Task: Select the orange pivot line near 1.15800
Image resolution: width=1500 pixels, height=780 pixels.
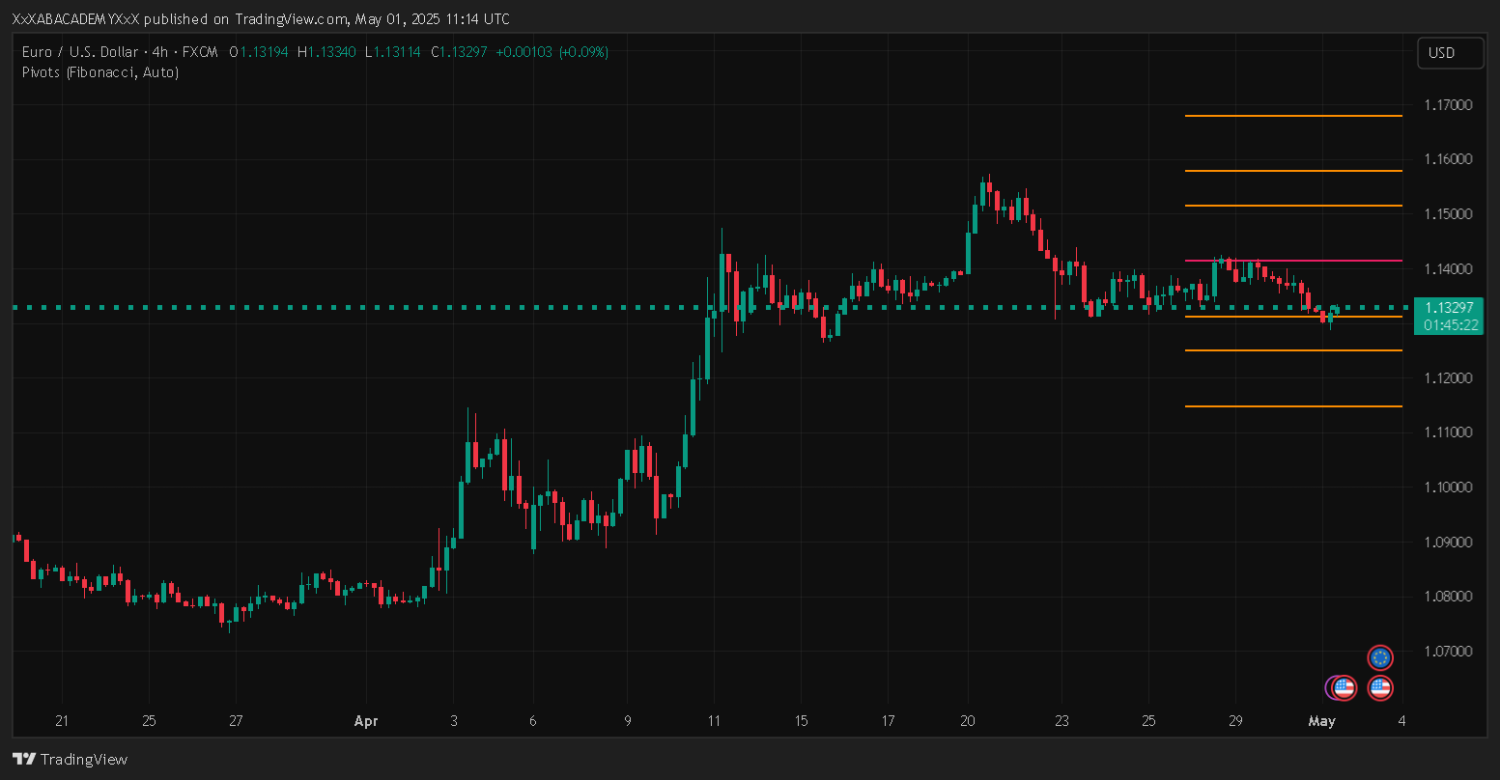Action: point(1293,171)
